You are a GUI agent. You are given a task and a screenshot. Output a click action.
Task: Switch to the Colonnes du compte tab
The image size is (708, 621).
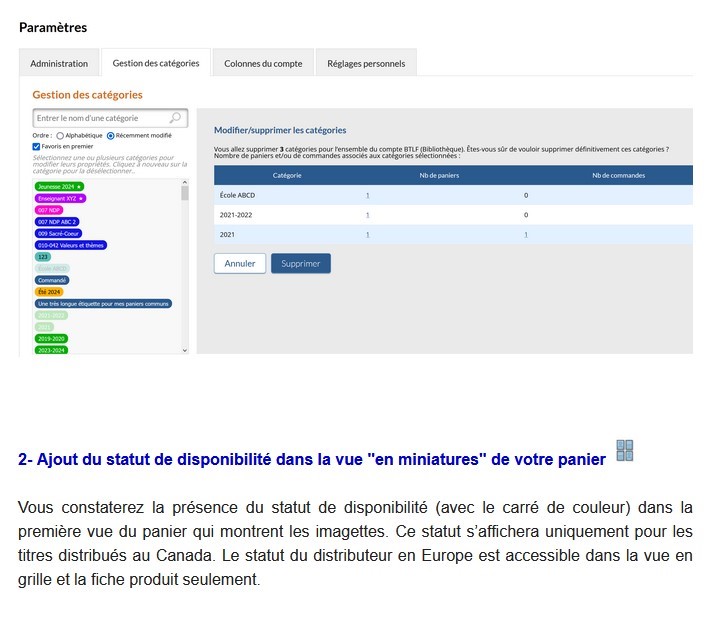[x=263, y=63]
